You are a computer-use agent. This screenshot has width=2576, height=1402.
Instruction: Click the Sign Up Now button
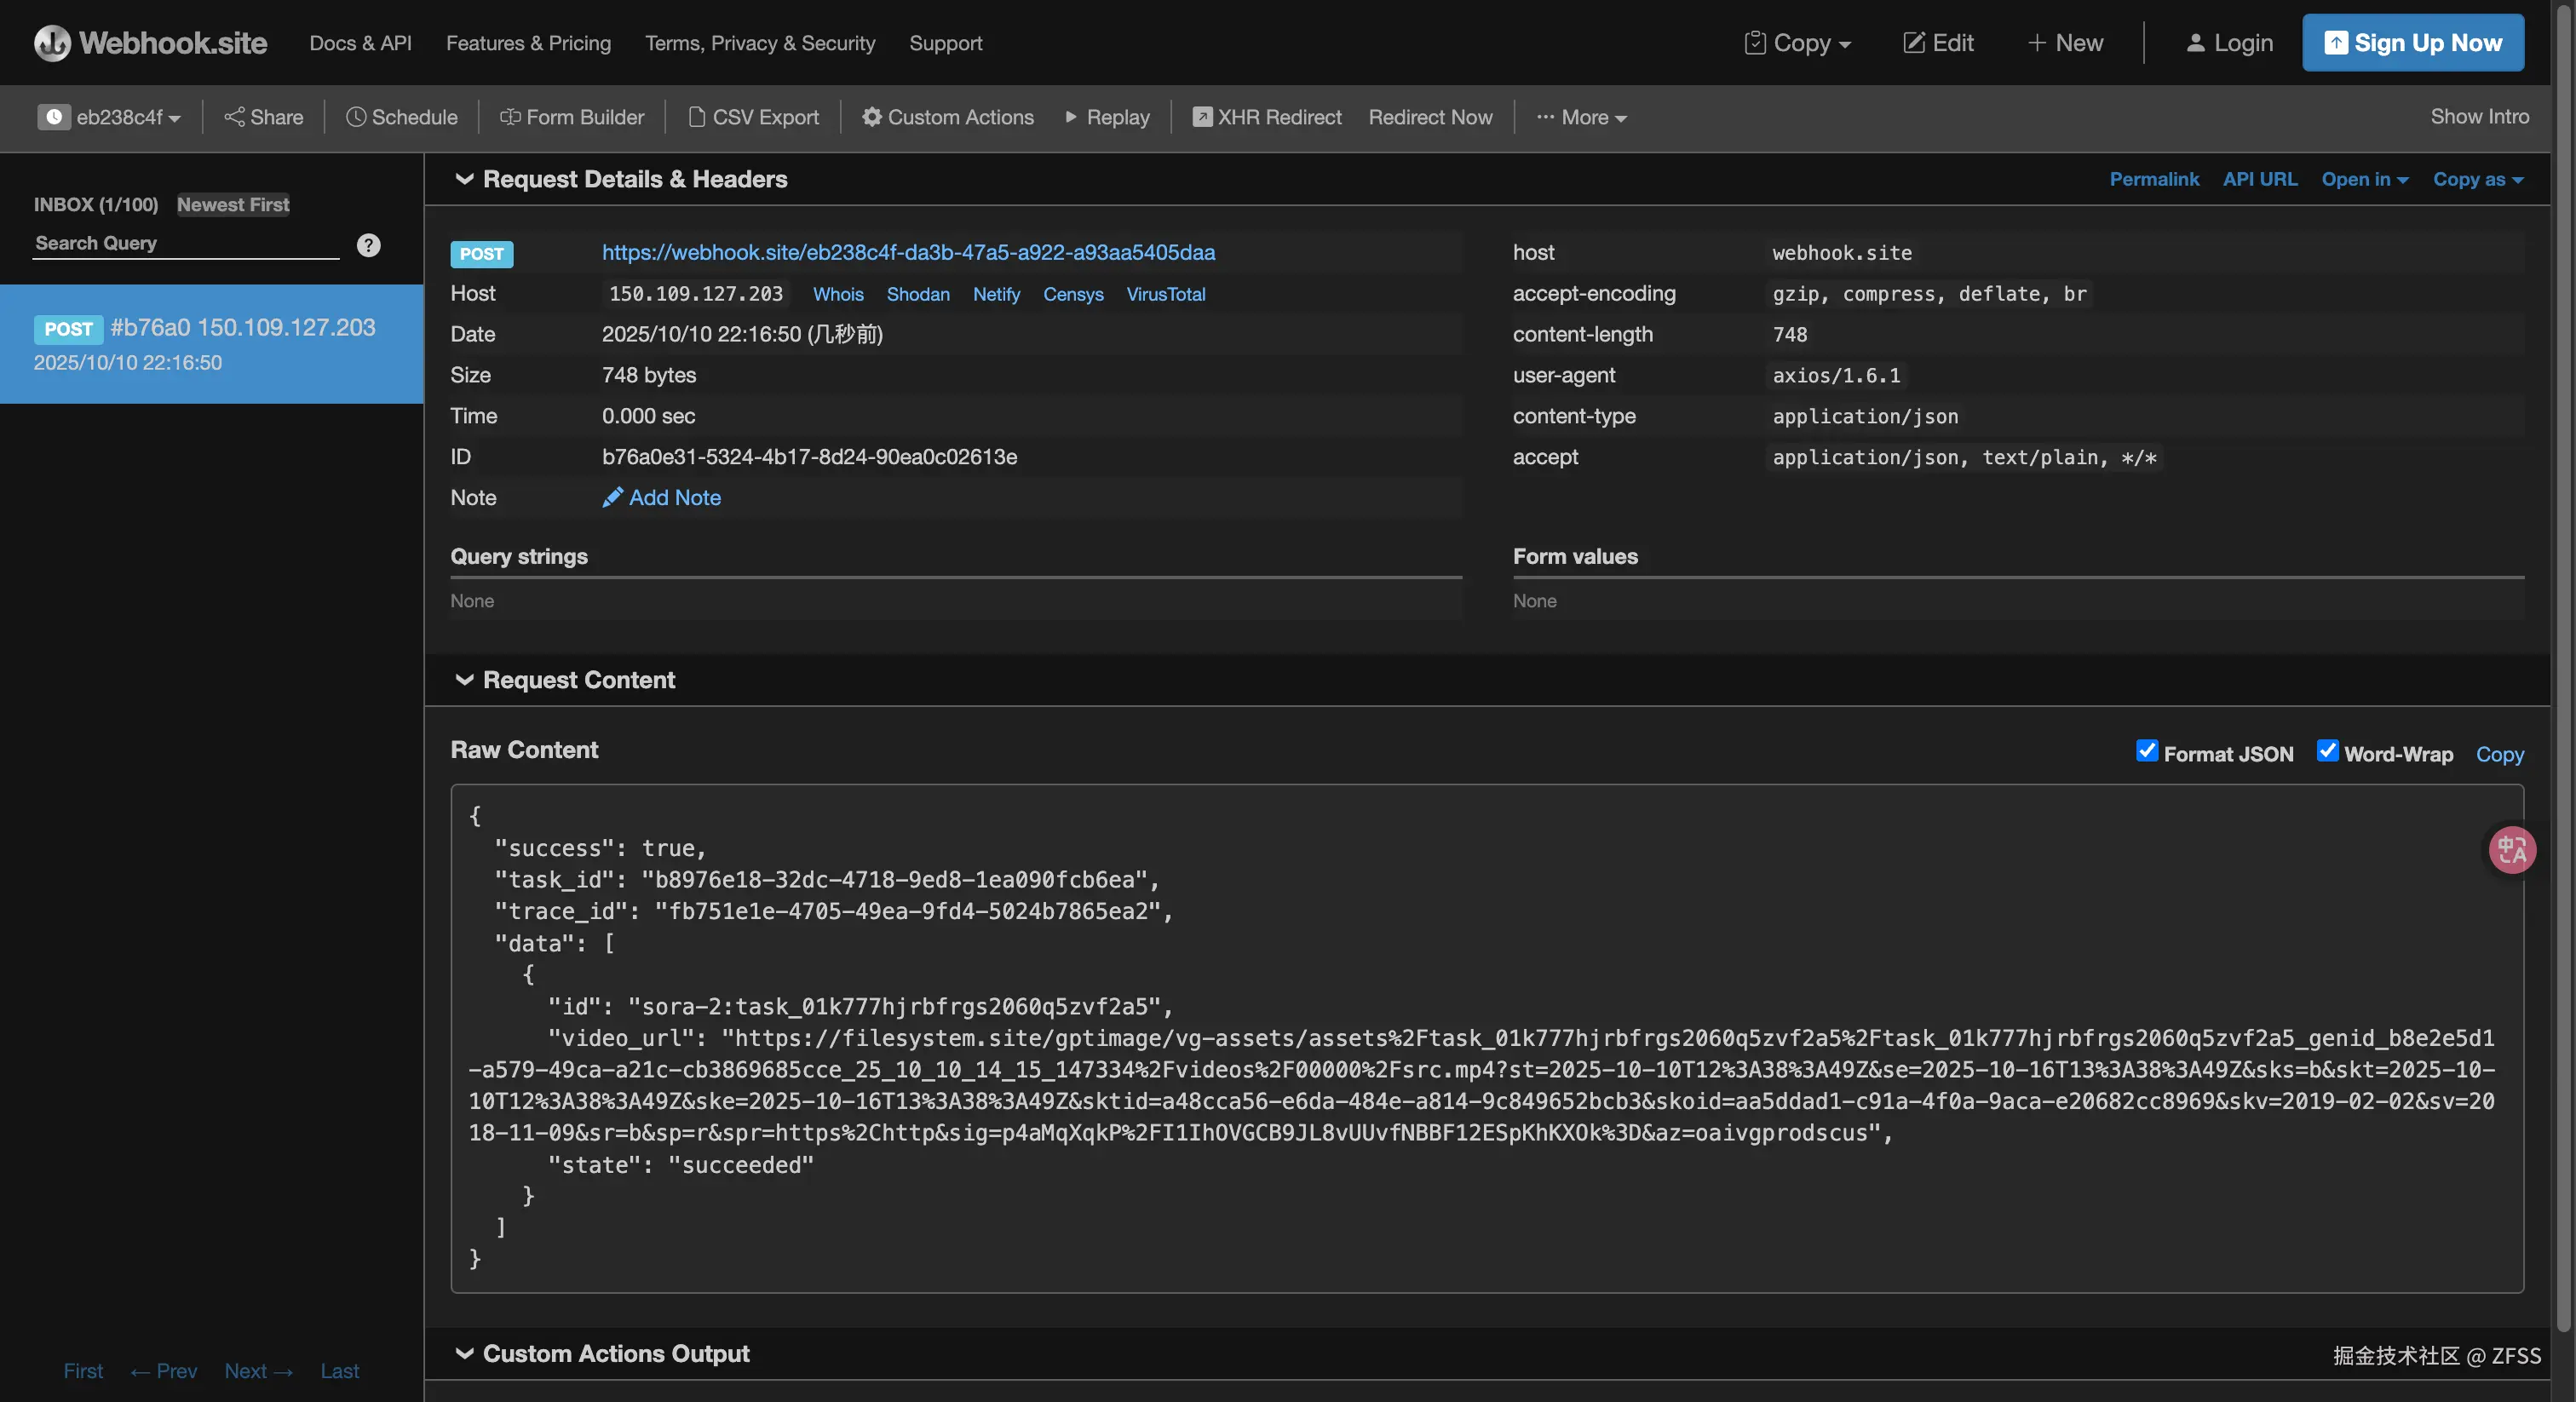point(2412,43)
